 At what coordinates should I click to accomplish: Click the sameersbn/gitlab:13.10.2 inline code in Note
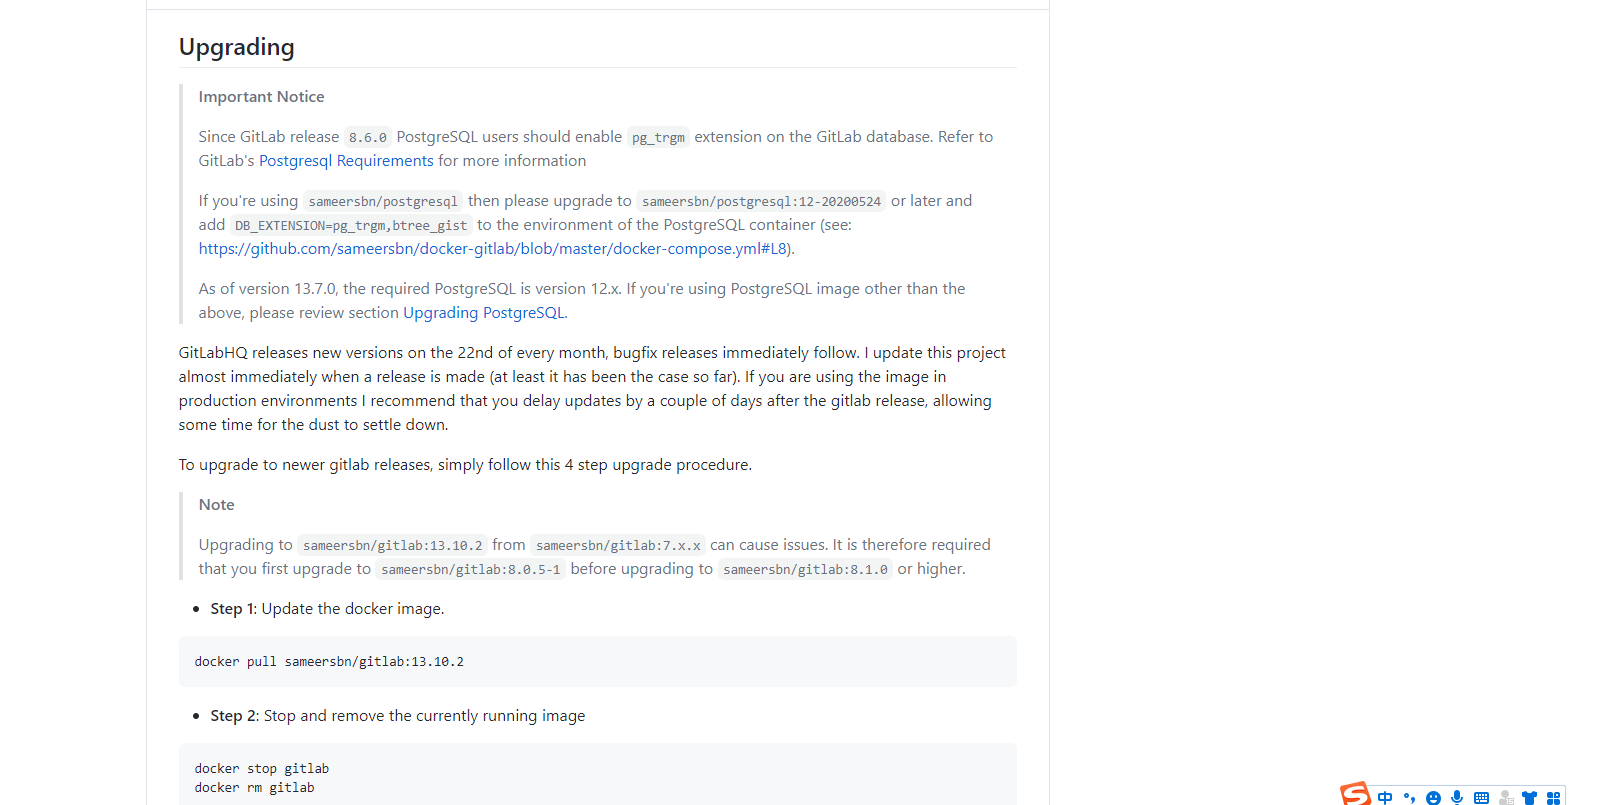[x=393, y=545]
